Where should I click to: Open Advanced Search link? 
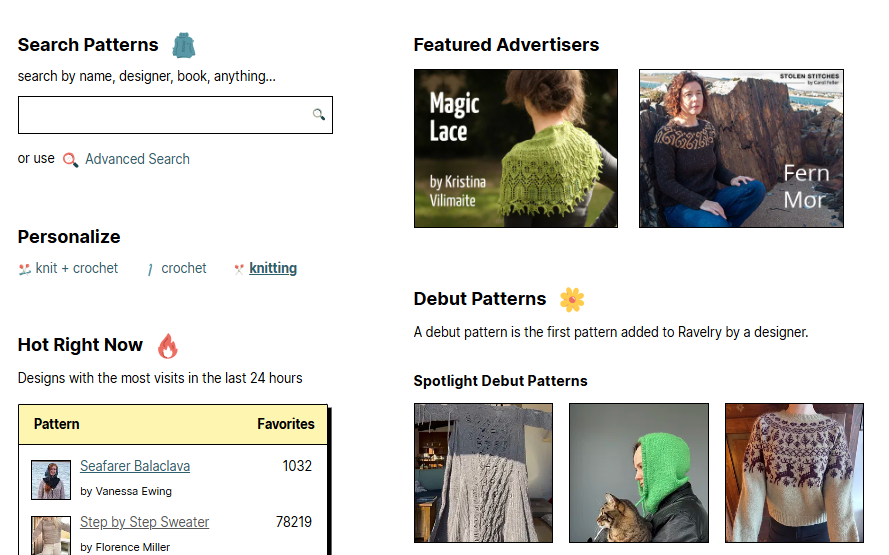(137, 159)
